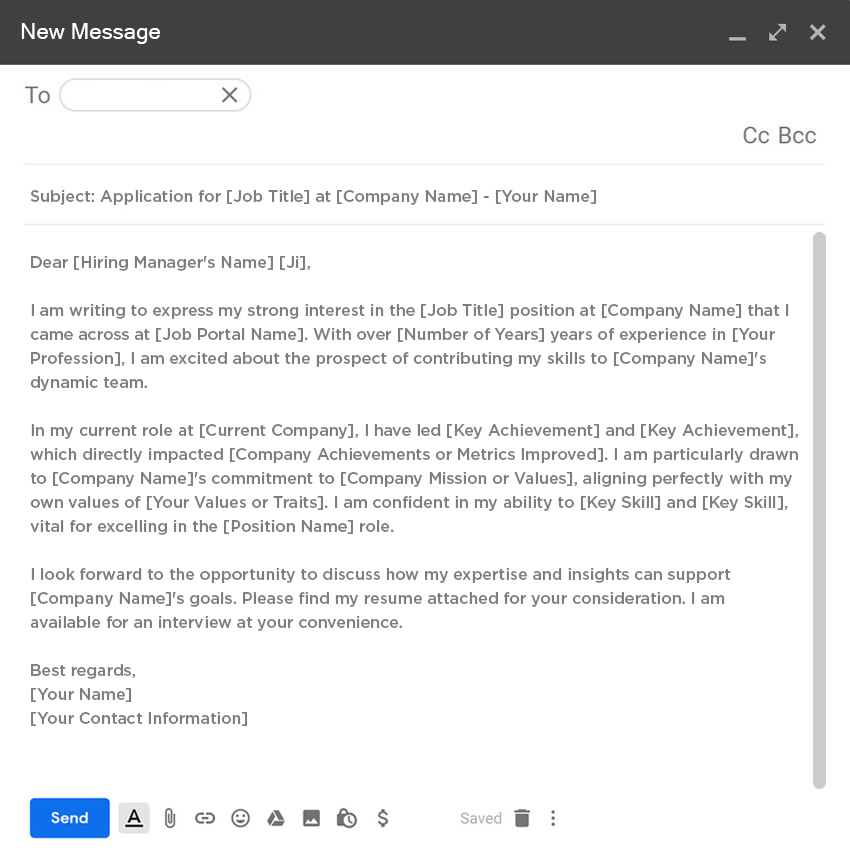Clear the recipient chip with X
Image resolution: width=850 pixels, height=850 pixels.
229,95
